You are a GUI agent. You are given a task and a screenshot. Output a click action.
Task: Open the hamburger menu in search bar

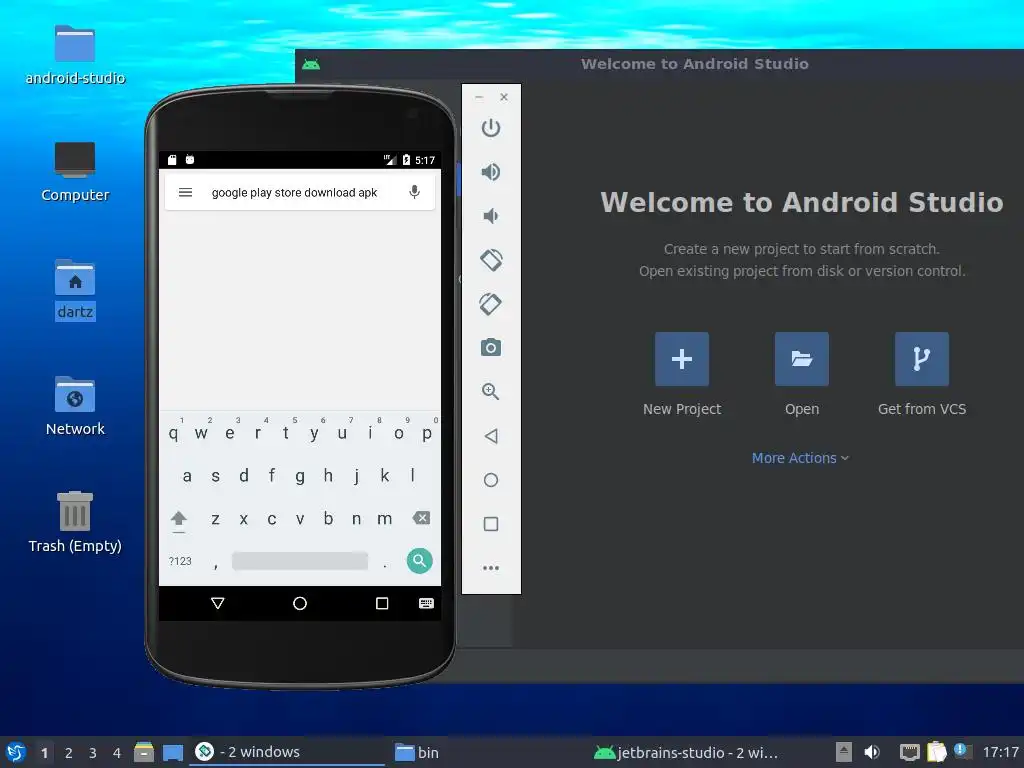point(185,192)
